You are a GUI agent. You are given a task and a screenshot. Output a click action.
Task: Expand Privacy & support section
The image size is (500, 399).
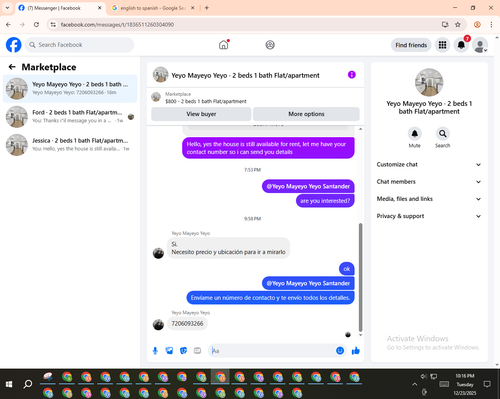(x=429, y=216)
